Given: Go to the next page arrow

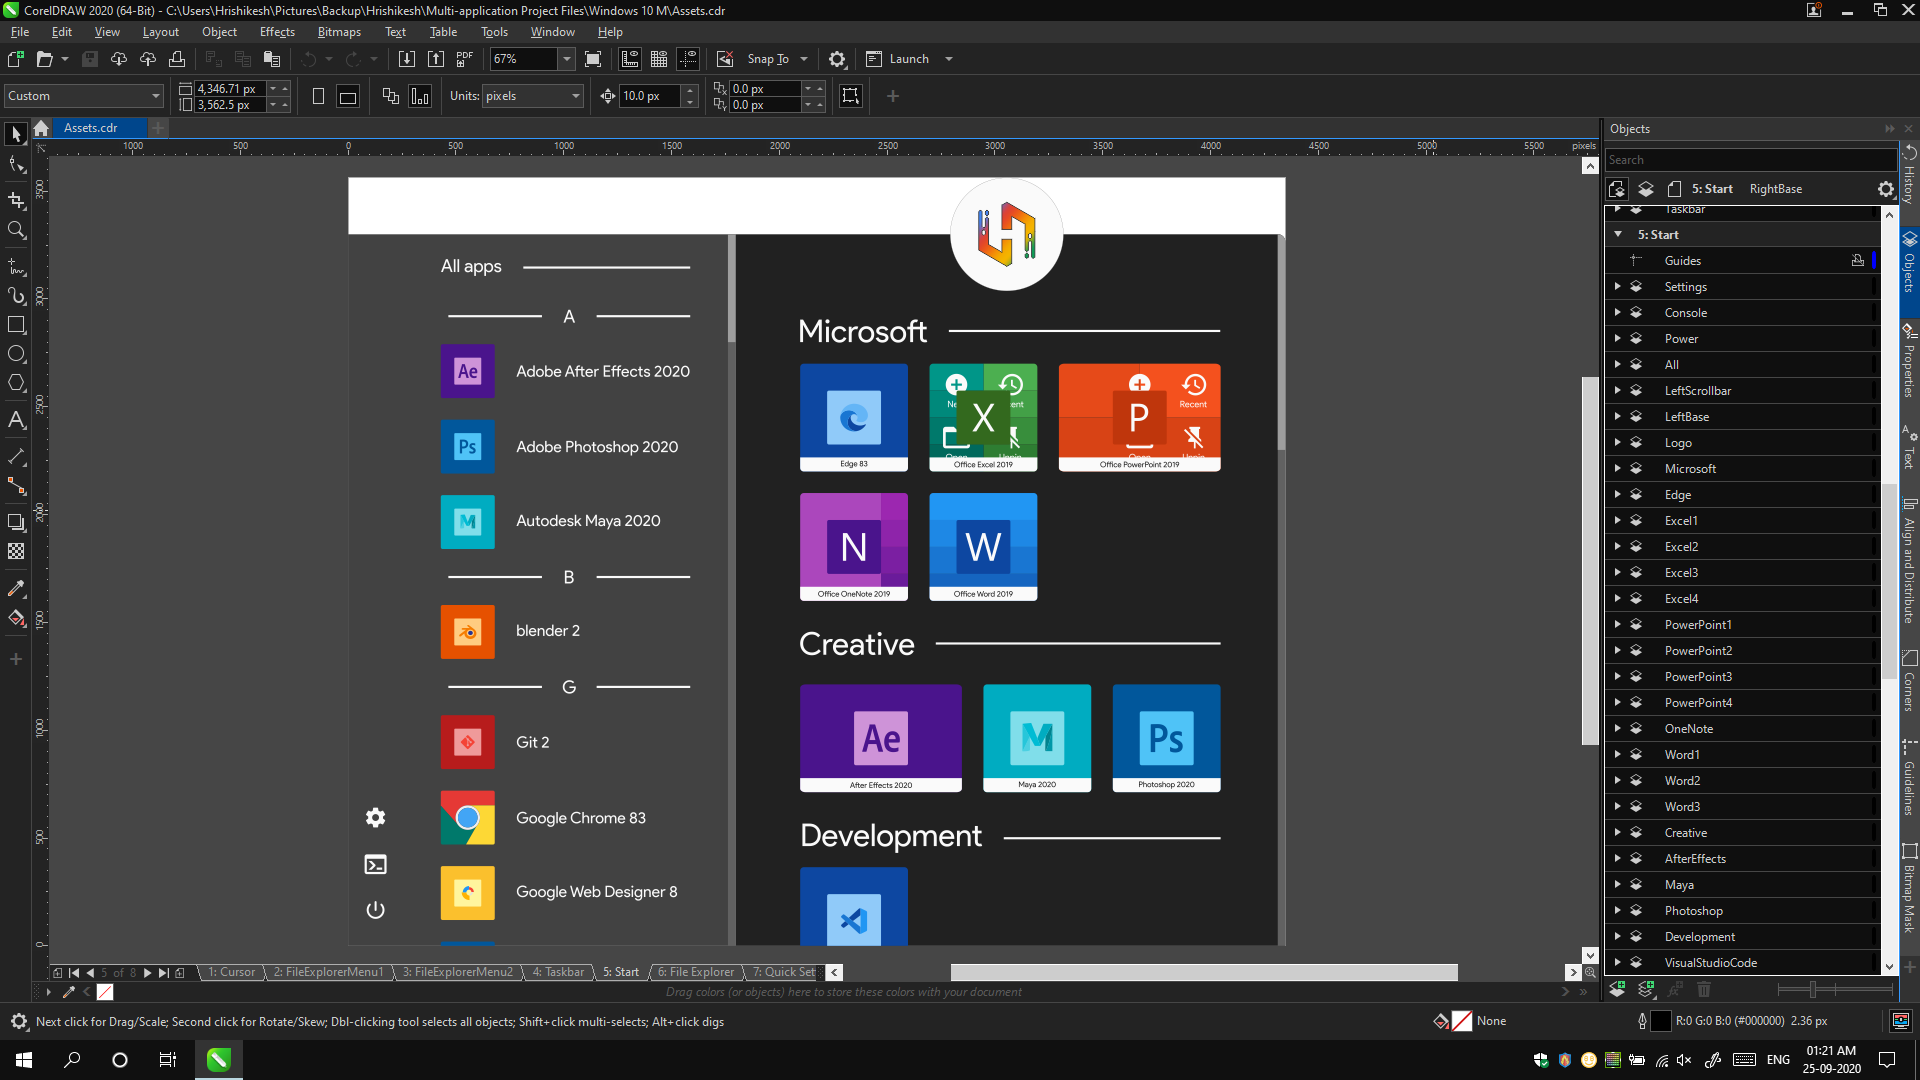Looking at the screenshot, I should click(147, 972).
